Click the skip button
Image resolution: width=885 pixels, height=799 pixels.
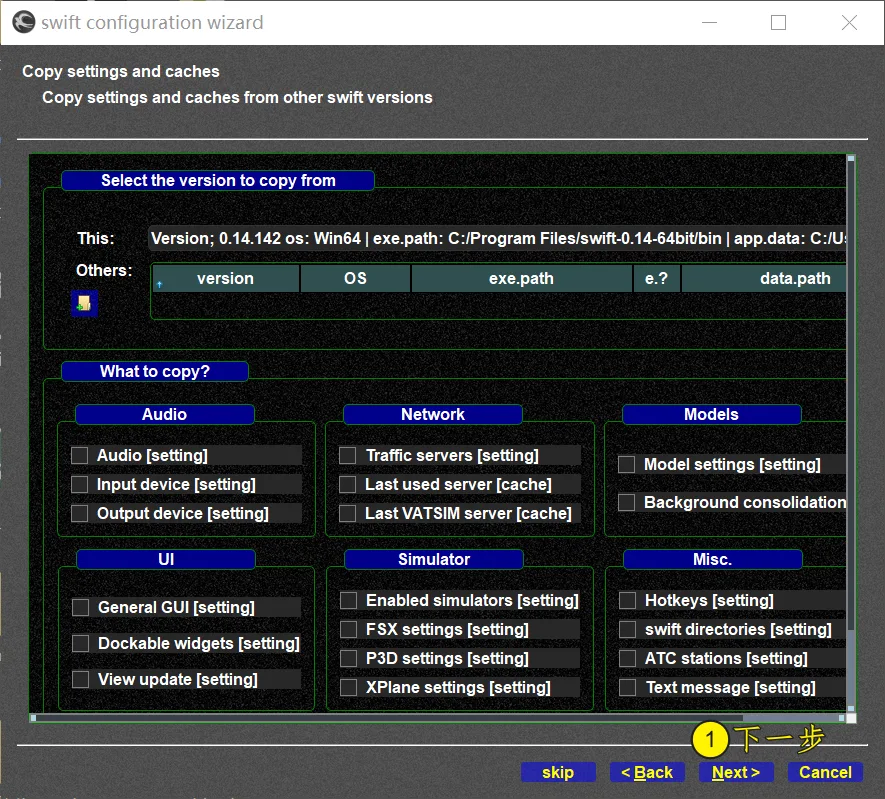click(x=558, y=772)
